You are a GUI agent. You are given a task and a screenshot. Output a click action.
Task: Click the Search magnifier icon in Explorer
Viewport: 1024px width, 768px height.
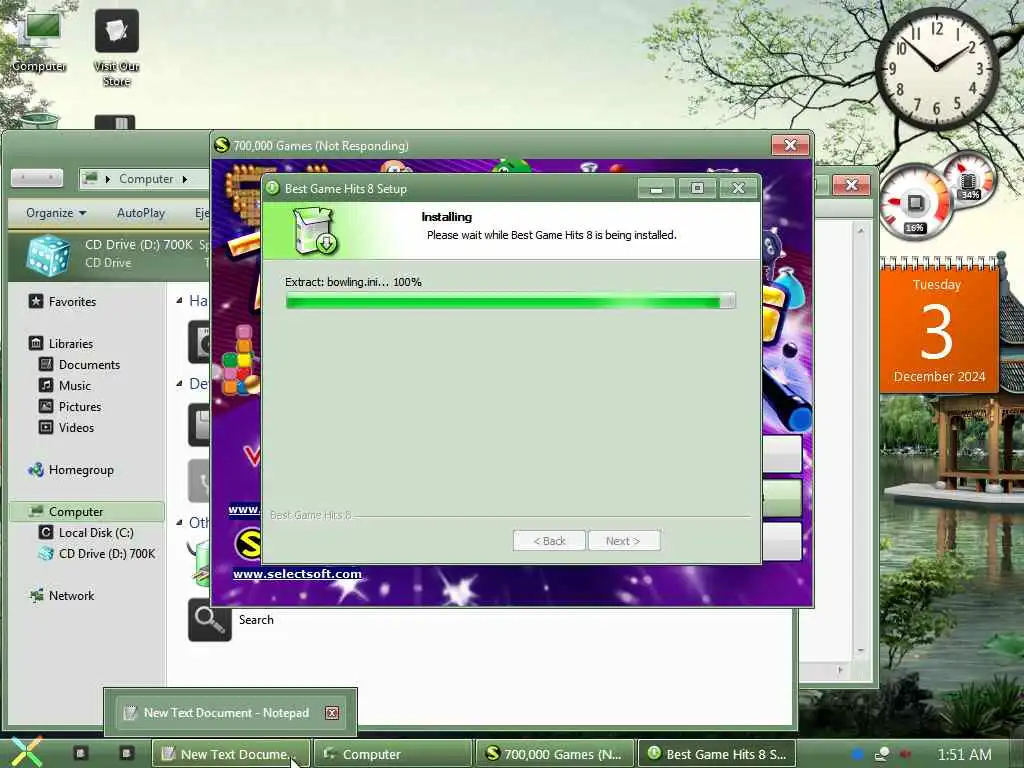pos(210,620)
